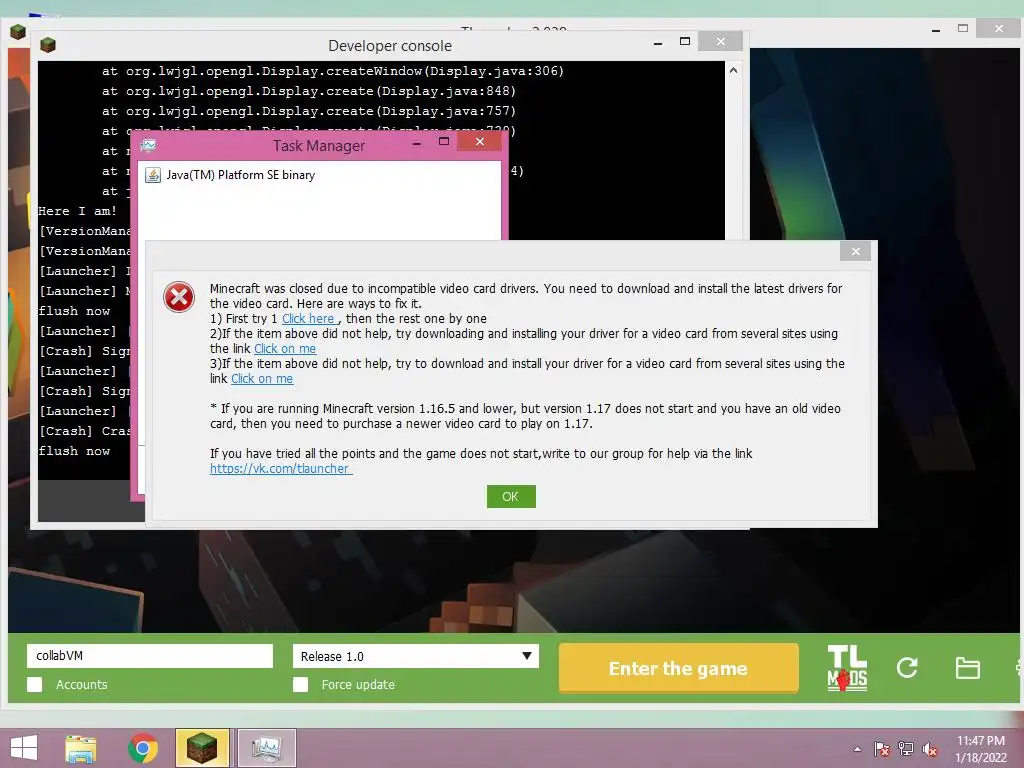The image size is (1024, 768).
Task: Click the network tray icon
Action: tap(905, 749)
